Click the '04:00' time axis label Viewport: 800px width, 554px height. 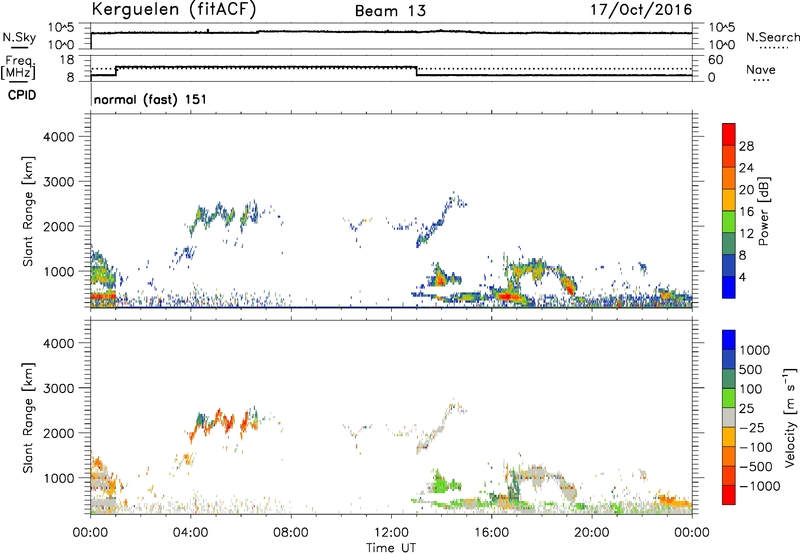click(190, 533)
